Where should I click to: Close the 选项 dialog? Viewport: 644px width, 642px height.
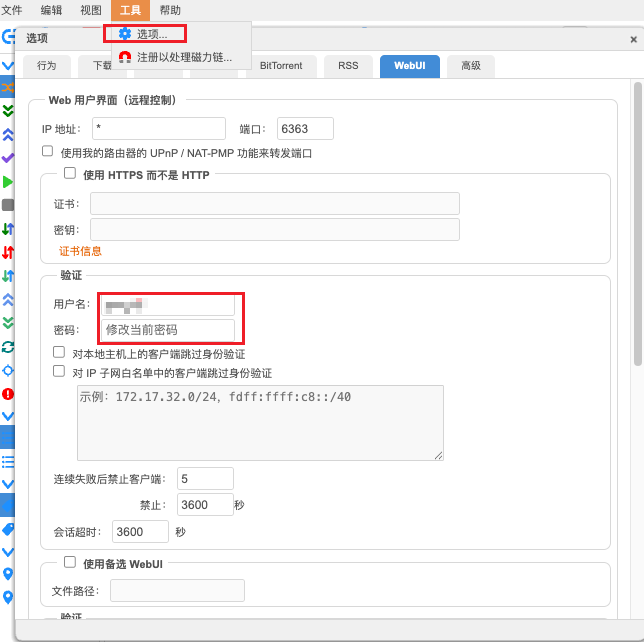click(x=633, y=39)
